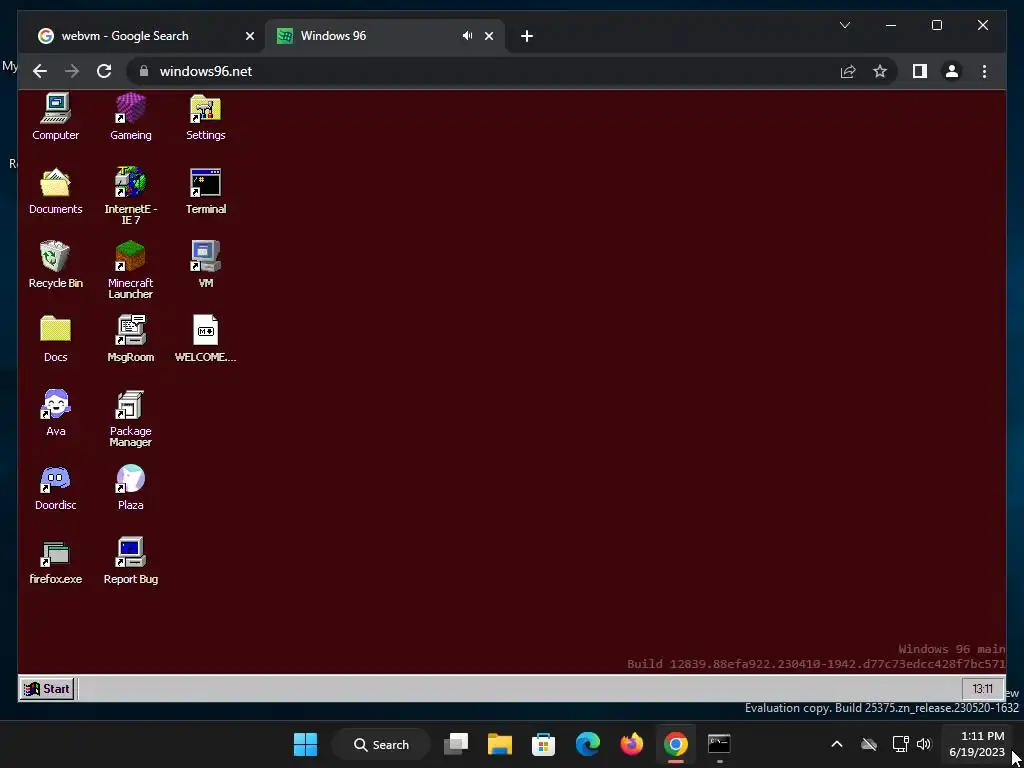Open the volume tray icon
This screenshot has height=768, width=1024.
pyautogui.click(x=923, y=744)
